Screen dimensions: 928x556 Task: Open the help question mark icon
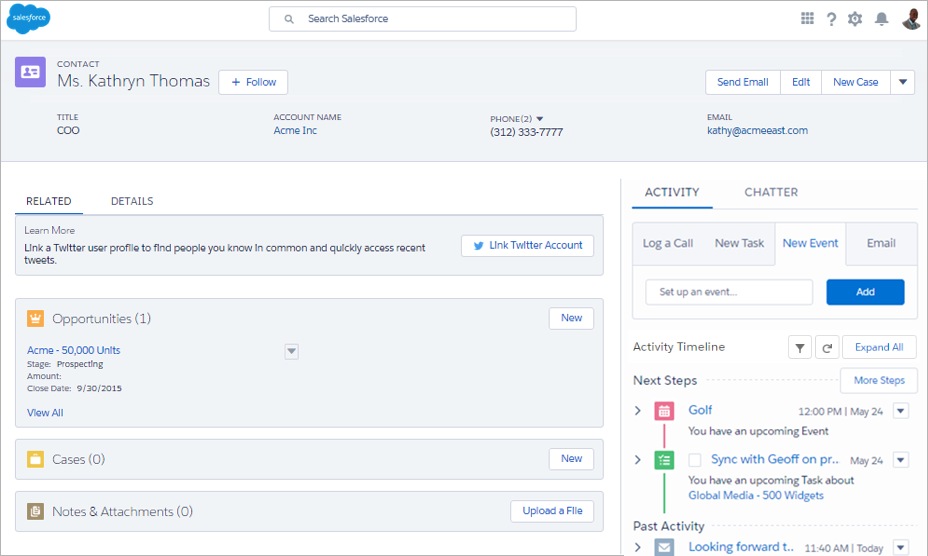pos(832,19)
